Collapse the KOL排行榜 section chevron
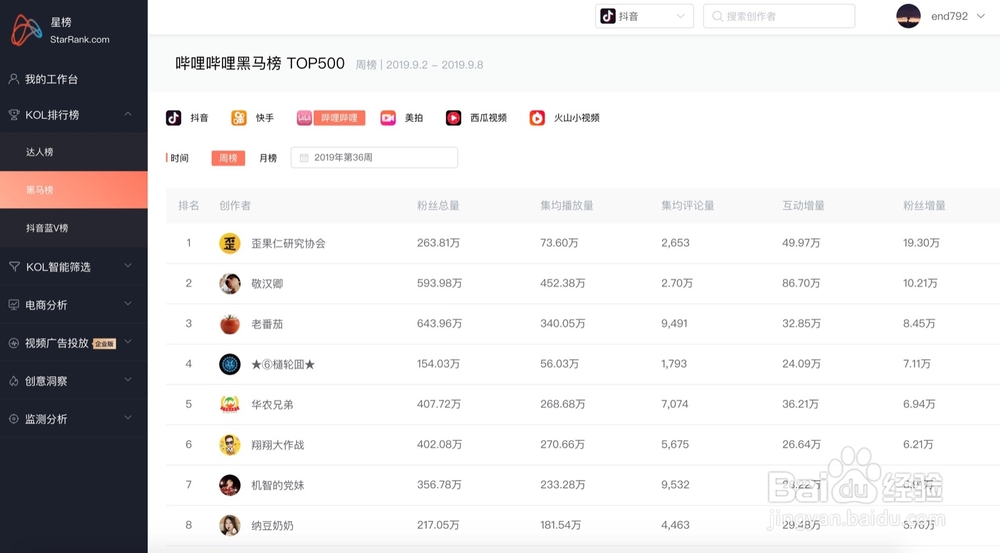 [x=128, y=114]
